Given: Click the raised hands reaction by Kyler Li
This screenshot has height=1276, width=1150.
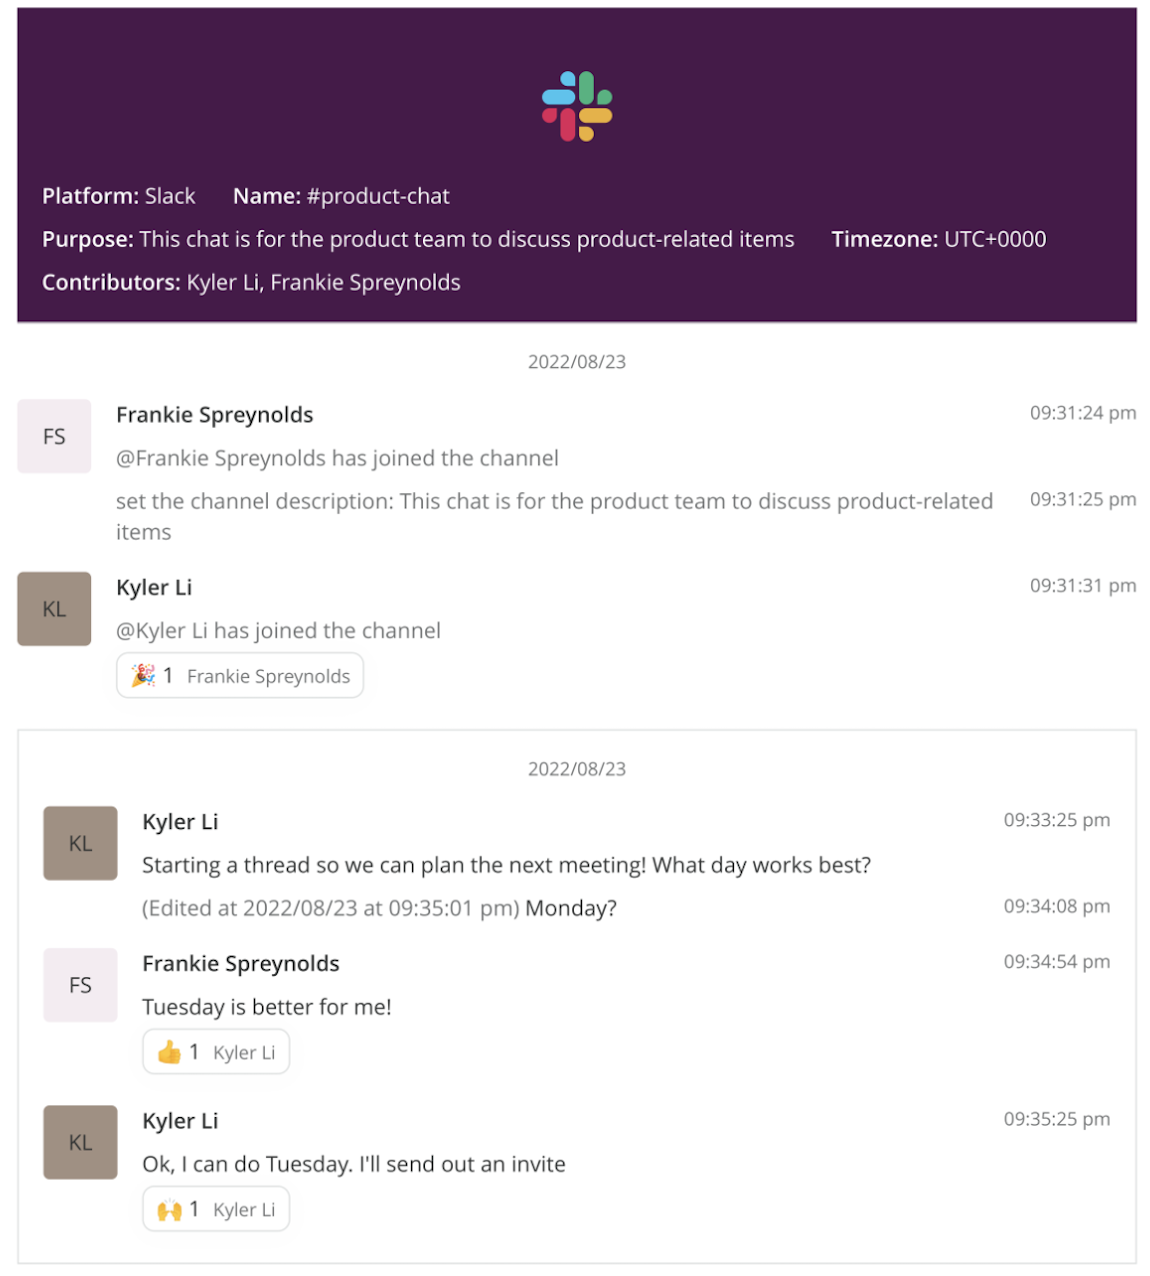Looking at the screenshot, I should tap(216, 1209).
